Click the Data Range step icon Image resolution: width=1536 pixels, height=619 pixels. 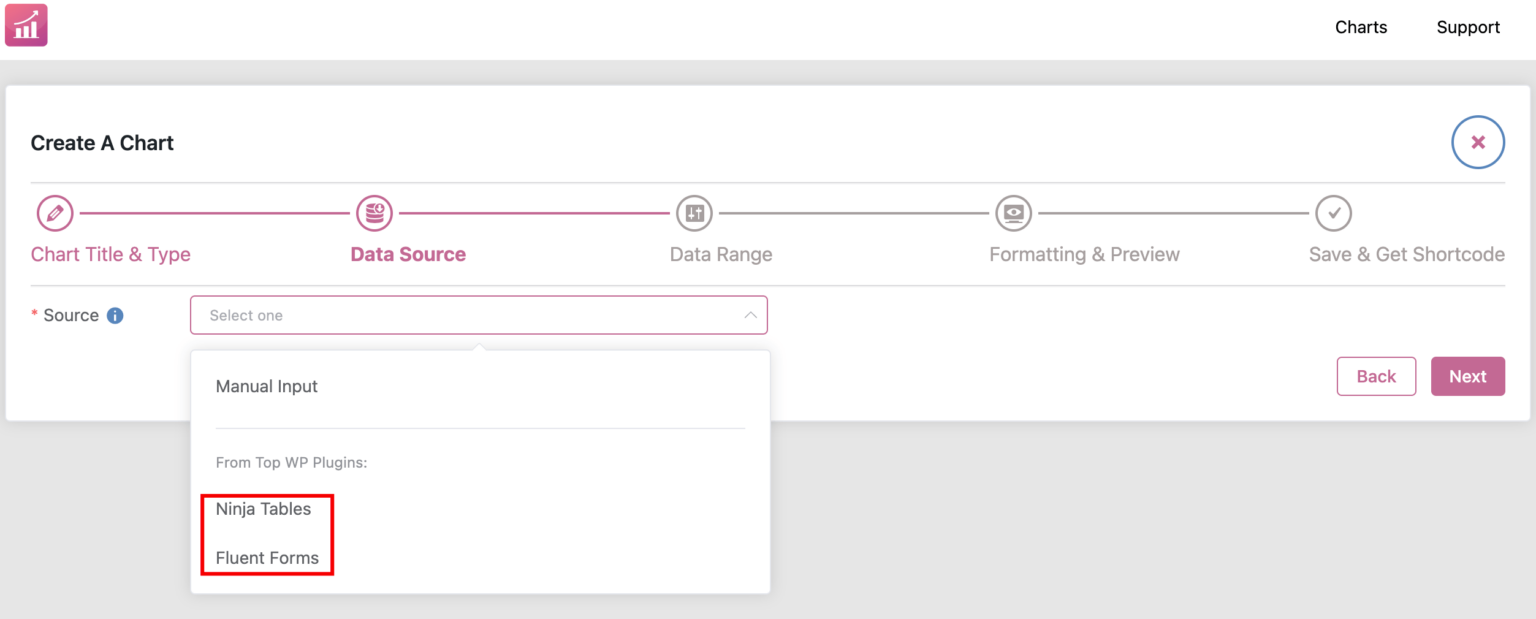[694, 213]
